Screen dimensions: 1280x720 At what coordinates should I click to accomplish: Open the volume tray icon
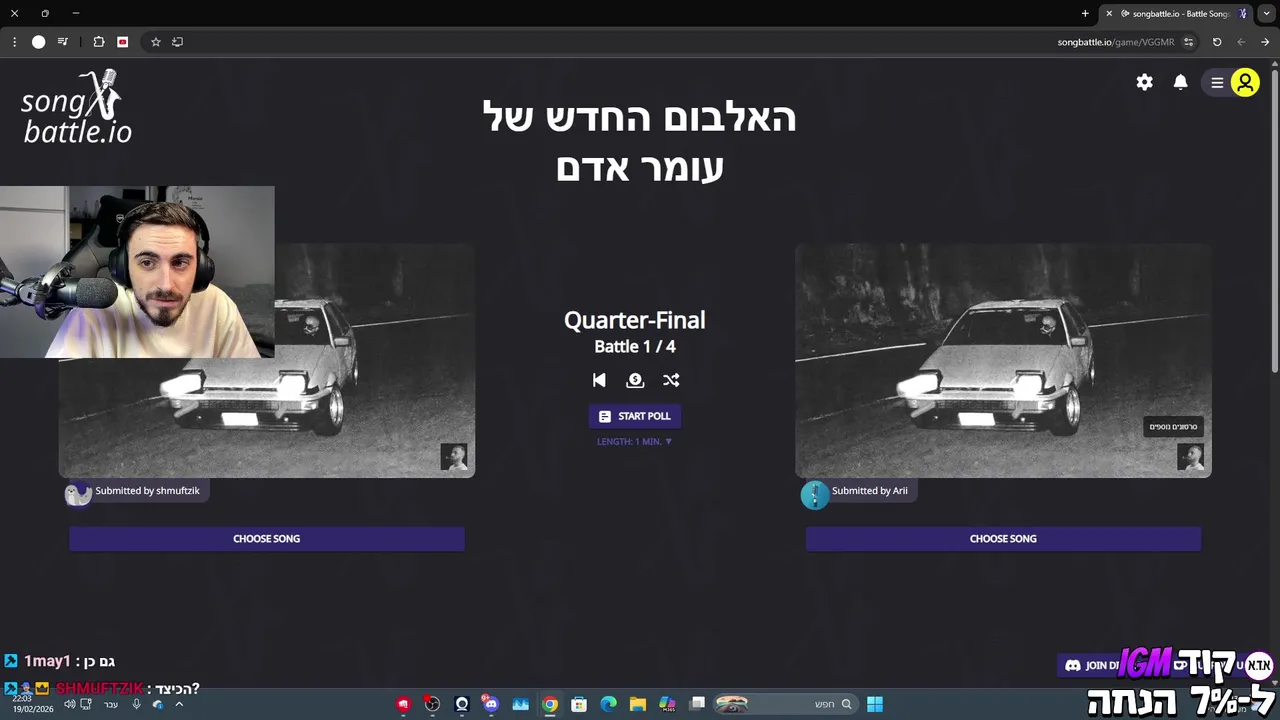point(70,704)
